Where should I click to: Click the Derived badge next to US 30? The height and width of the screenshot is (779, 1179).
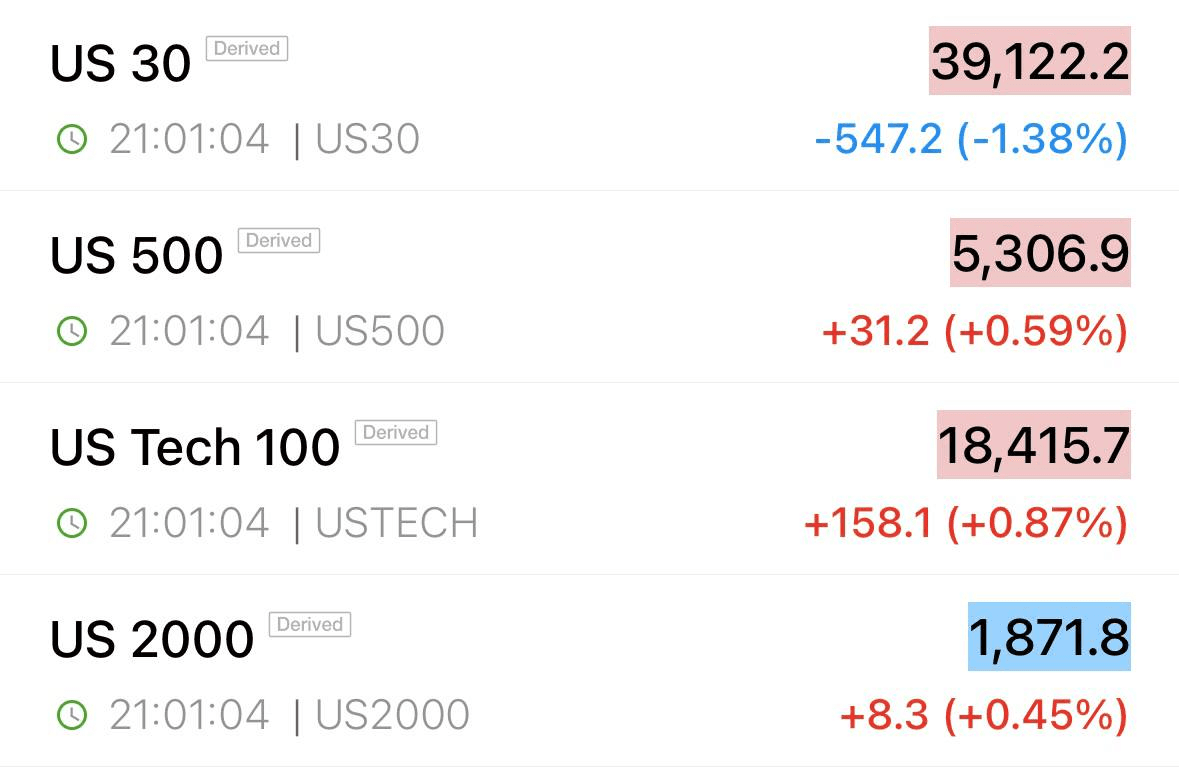pos(247,48)
